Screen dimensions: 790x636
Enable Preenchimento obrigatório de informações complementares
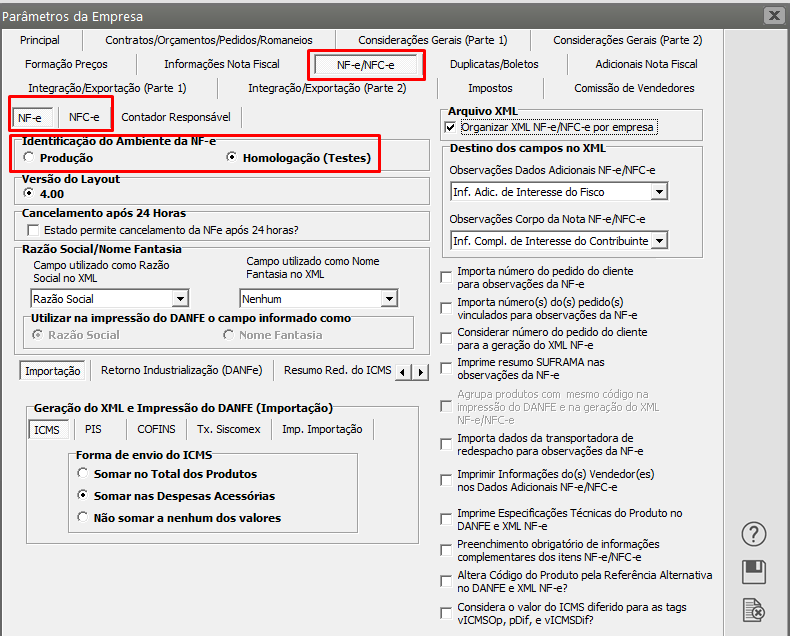click(446, 550)
